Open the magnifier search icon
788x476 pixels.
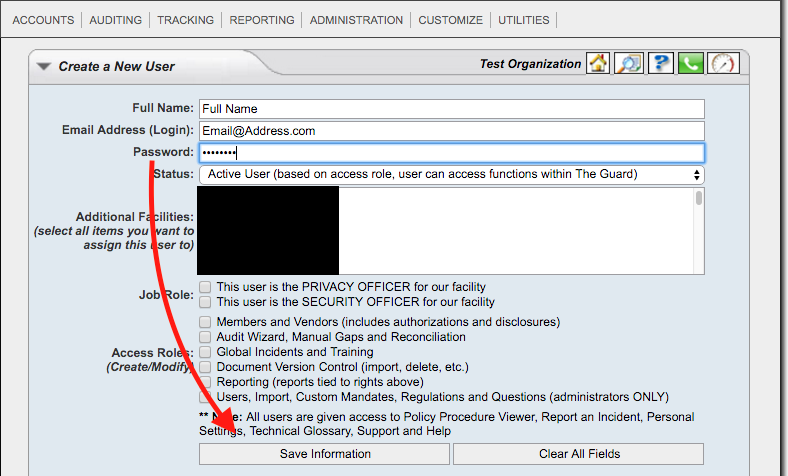pos(629,64)
